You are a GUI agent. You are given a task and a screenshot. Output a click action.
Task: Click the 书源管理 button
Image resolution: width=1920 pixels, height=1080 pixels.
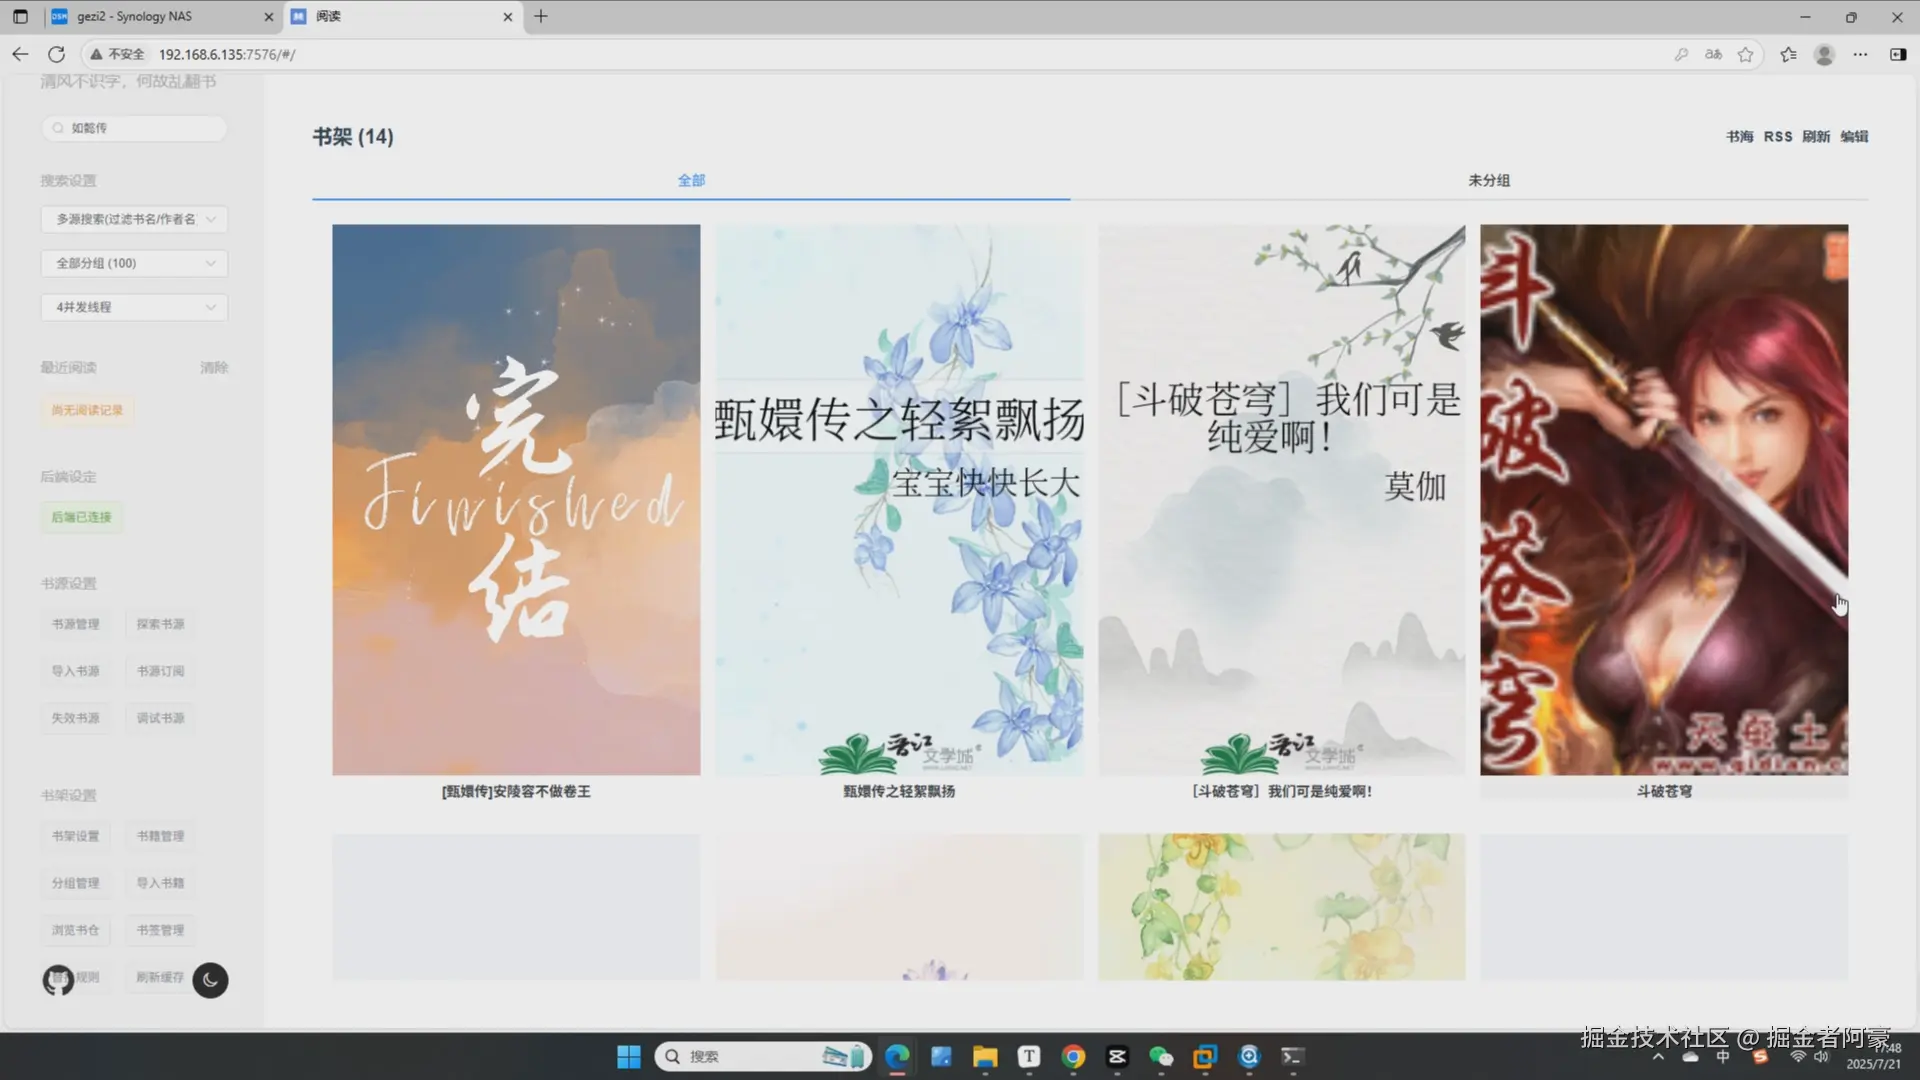pyautogui.click(x=76, y=624)
